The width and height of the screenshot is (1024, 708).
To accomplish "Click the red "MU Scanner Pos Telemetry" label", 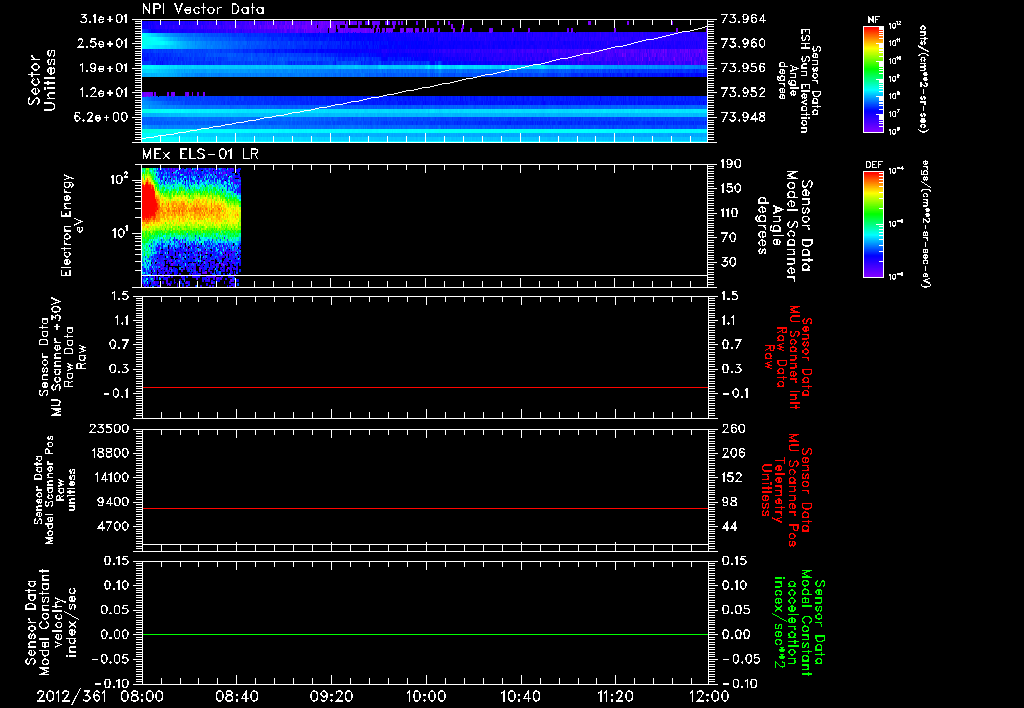I will pyautogui.click(x=786, y=490).
